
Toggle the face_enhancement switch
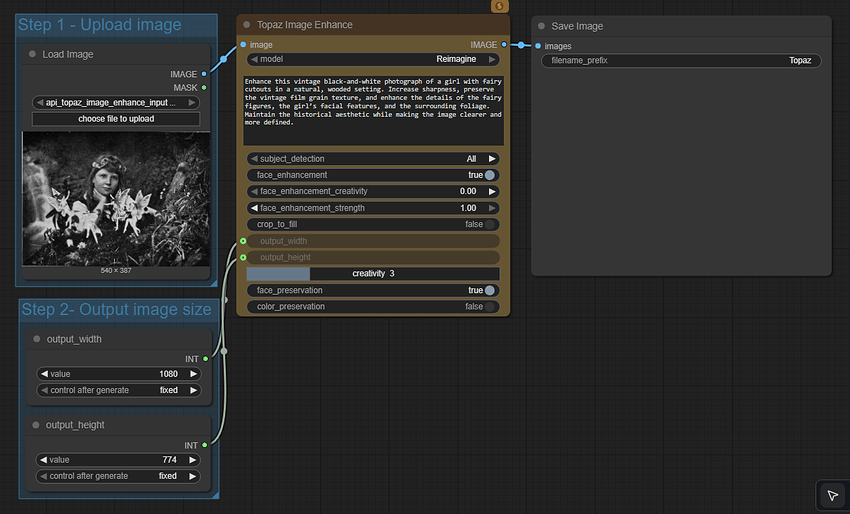click(489, 175)
